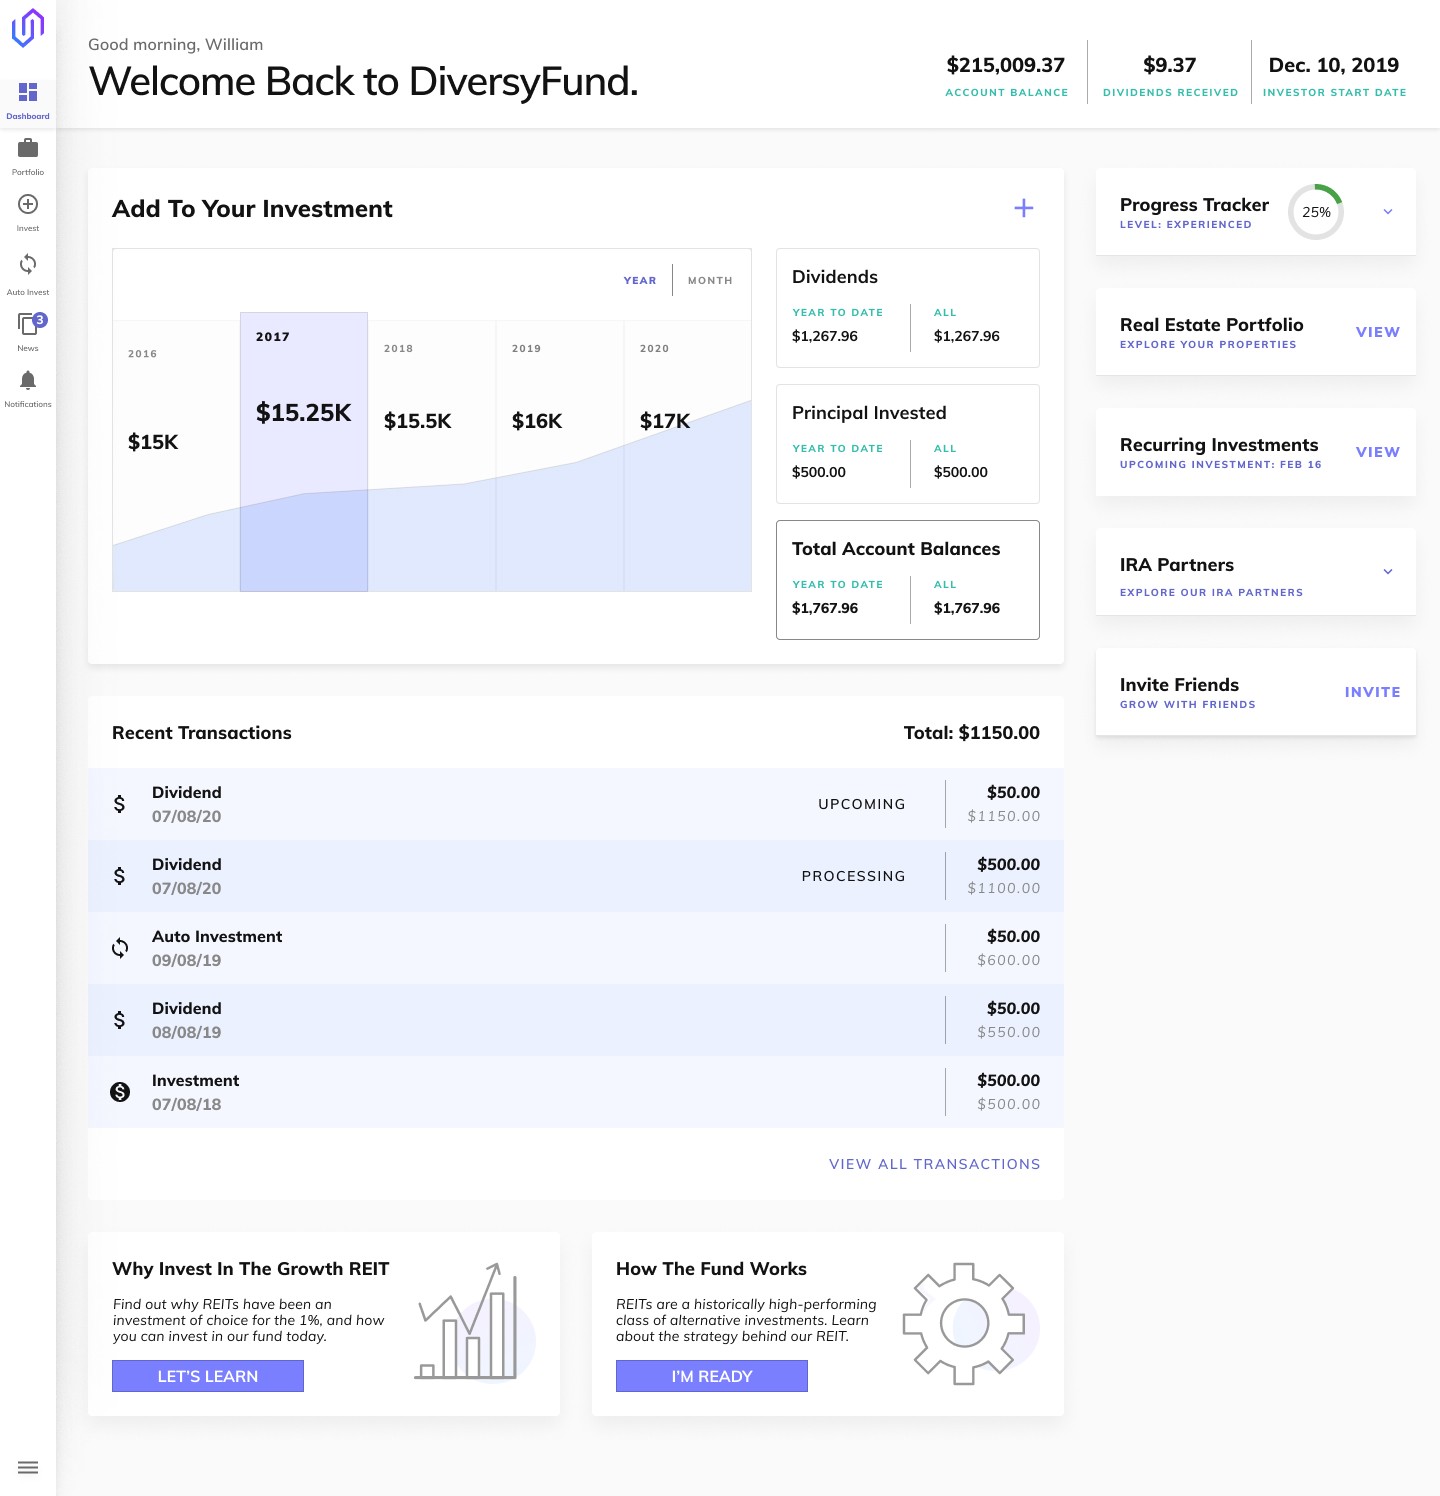Click dollar icon of Upcoming Dividend row
The image size is (1440, 1496).
point(120,804)
